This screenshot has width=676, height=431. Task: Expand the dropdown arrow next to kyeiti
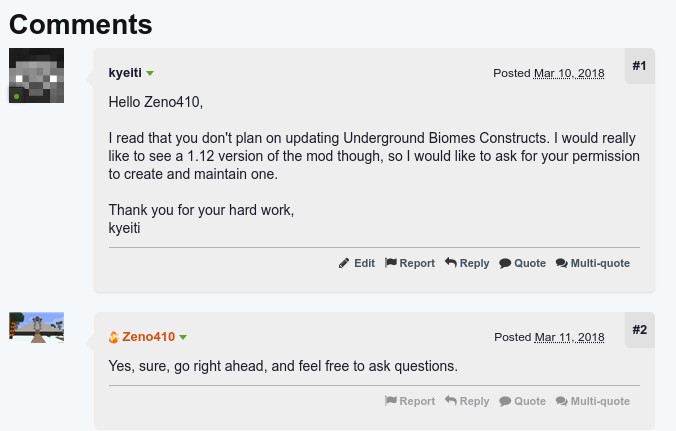pyautogui.click(x=150, y=74)
